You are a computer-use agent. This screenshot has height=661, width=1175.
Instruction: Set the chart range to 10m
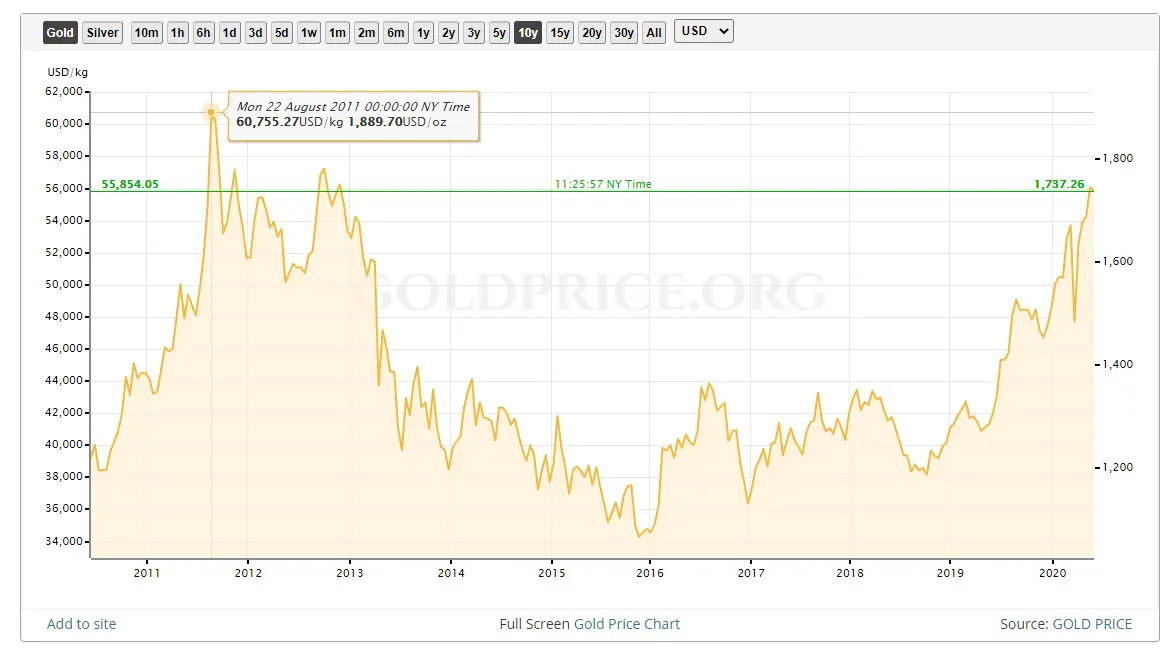pyautogui.click(x=146, y=32)
